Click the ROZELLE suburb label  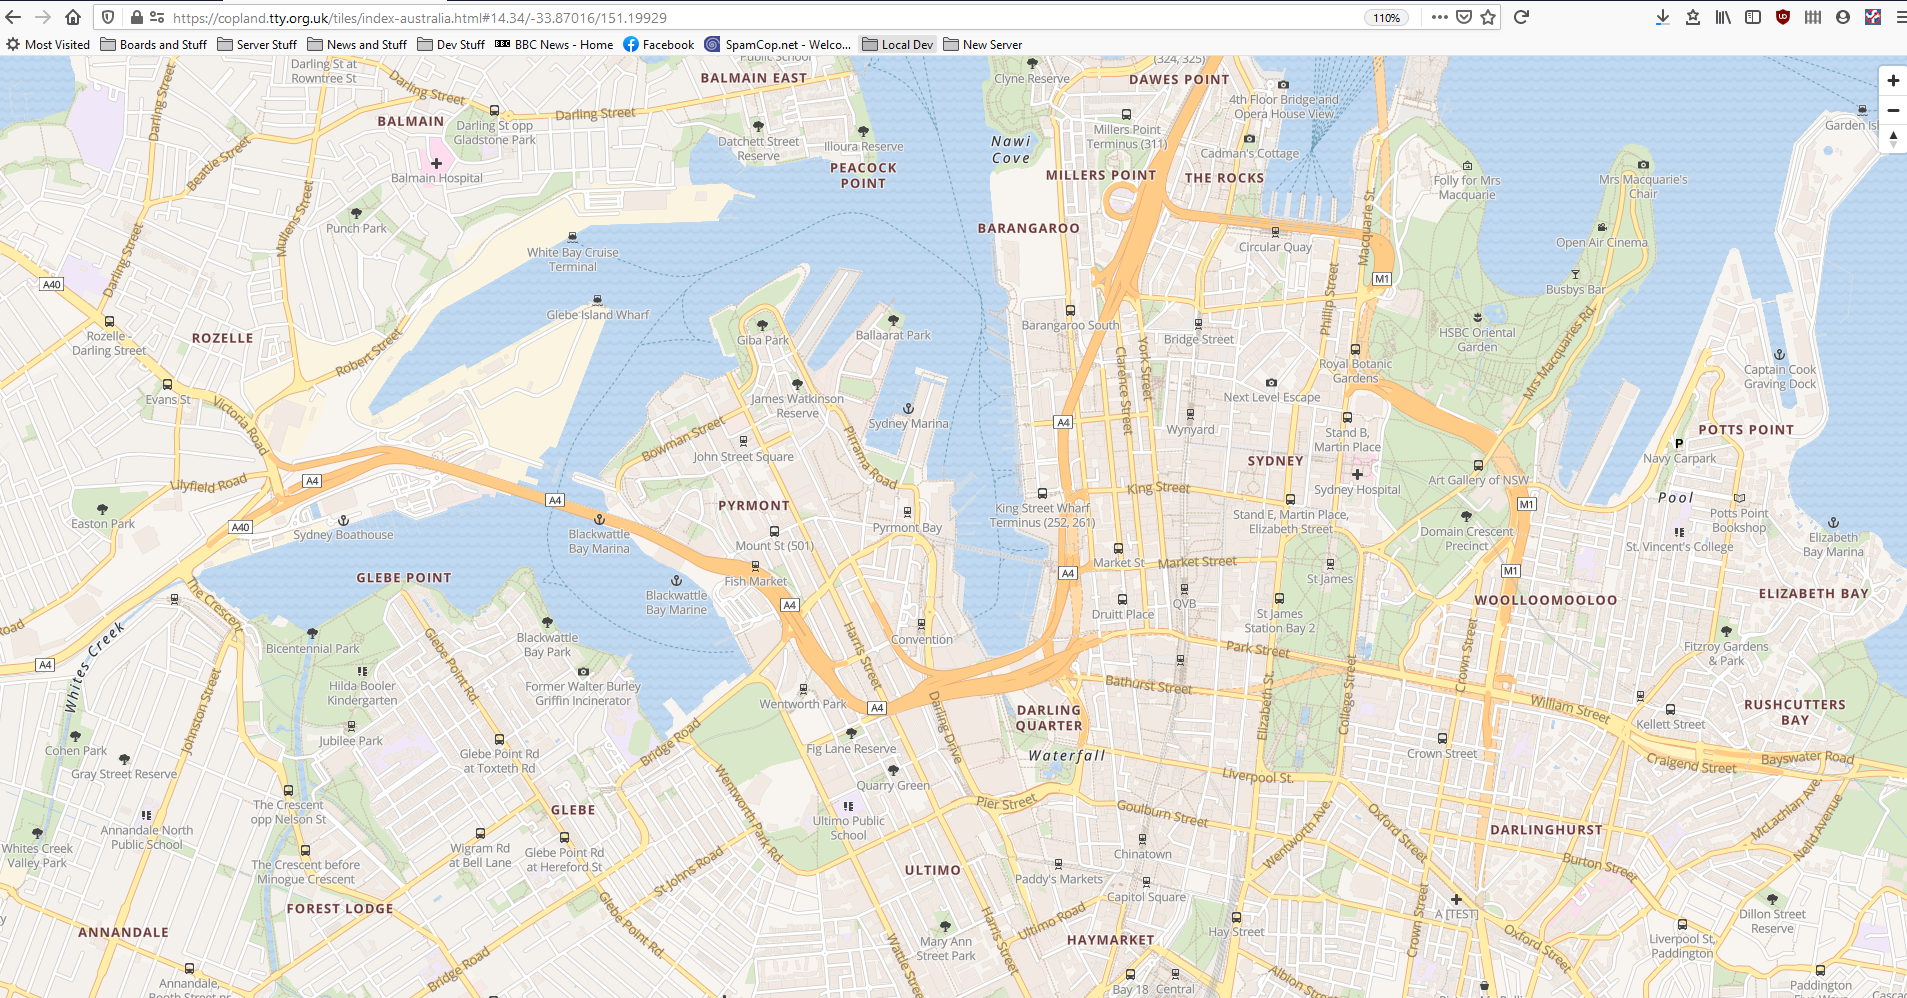point(222,338)
